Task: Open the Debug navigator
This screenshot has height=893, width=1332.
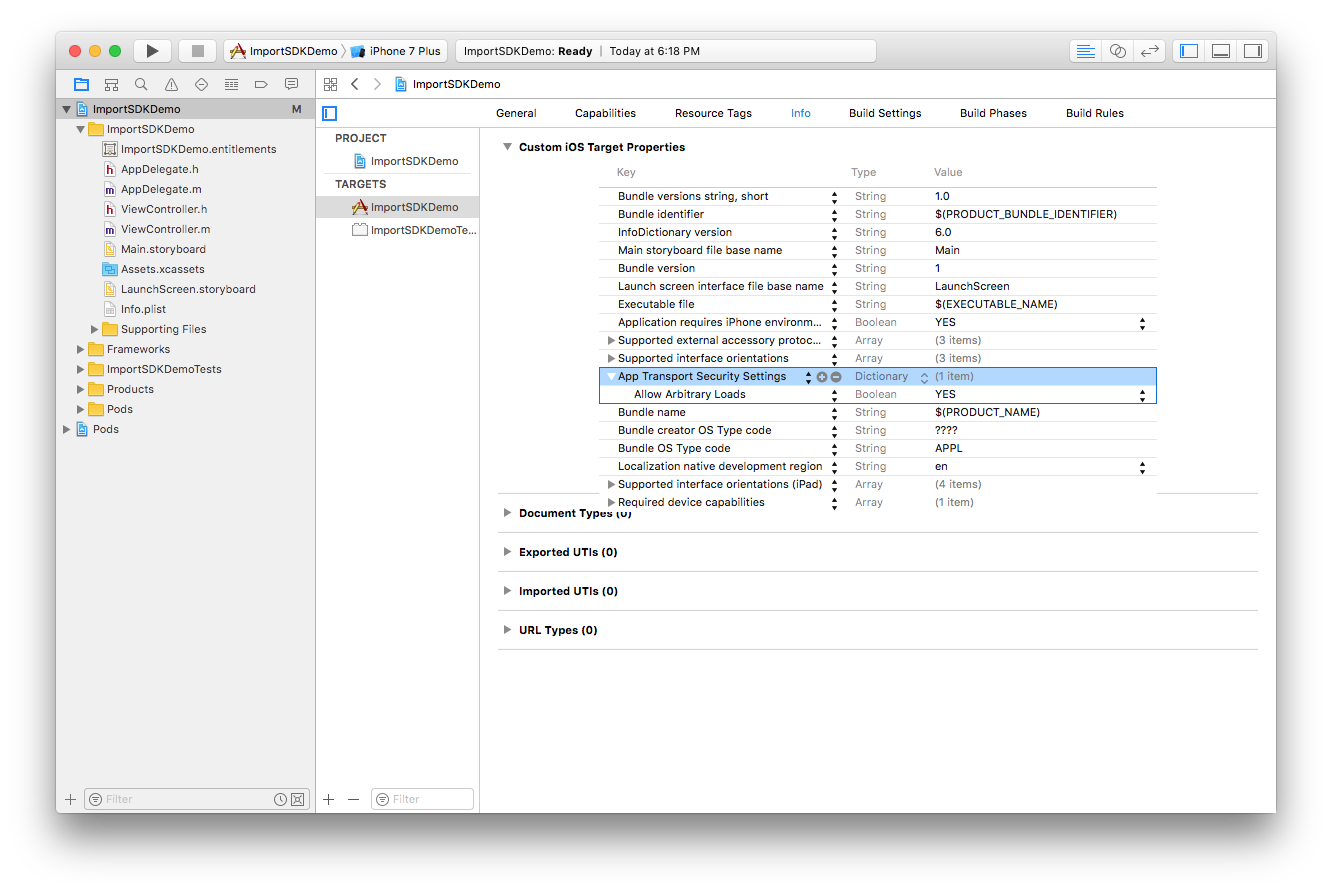Action: point(231,84)
